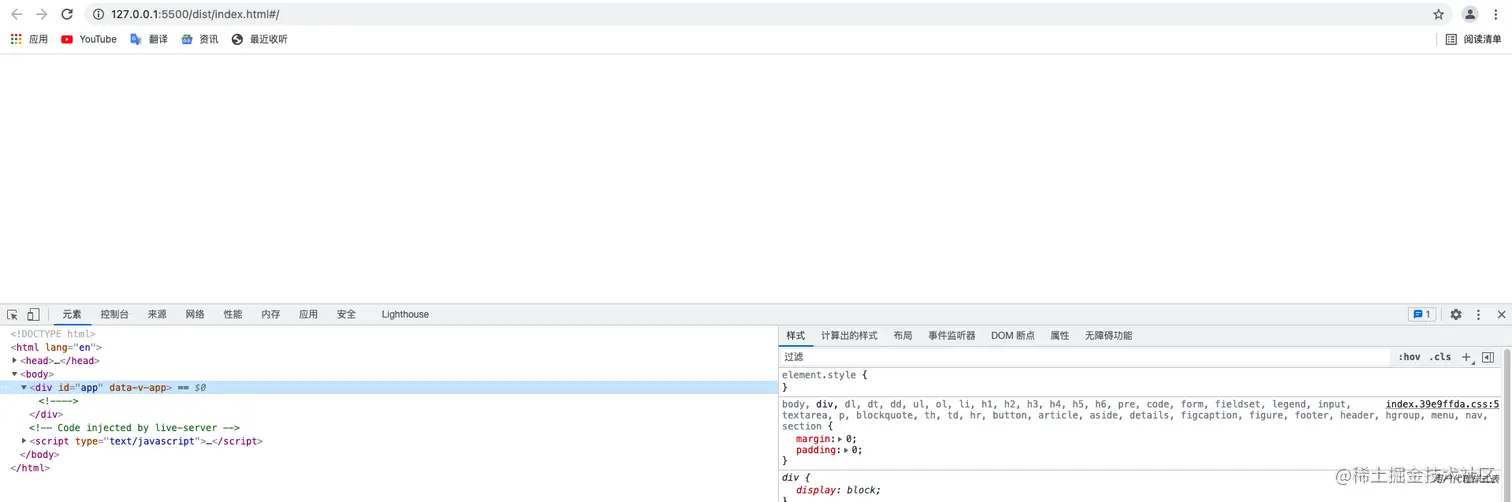The height and width of the screenshot is (502, 1512).
Task: Select the DOCTYPE html line
Action: click(53, 334)
